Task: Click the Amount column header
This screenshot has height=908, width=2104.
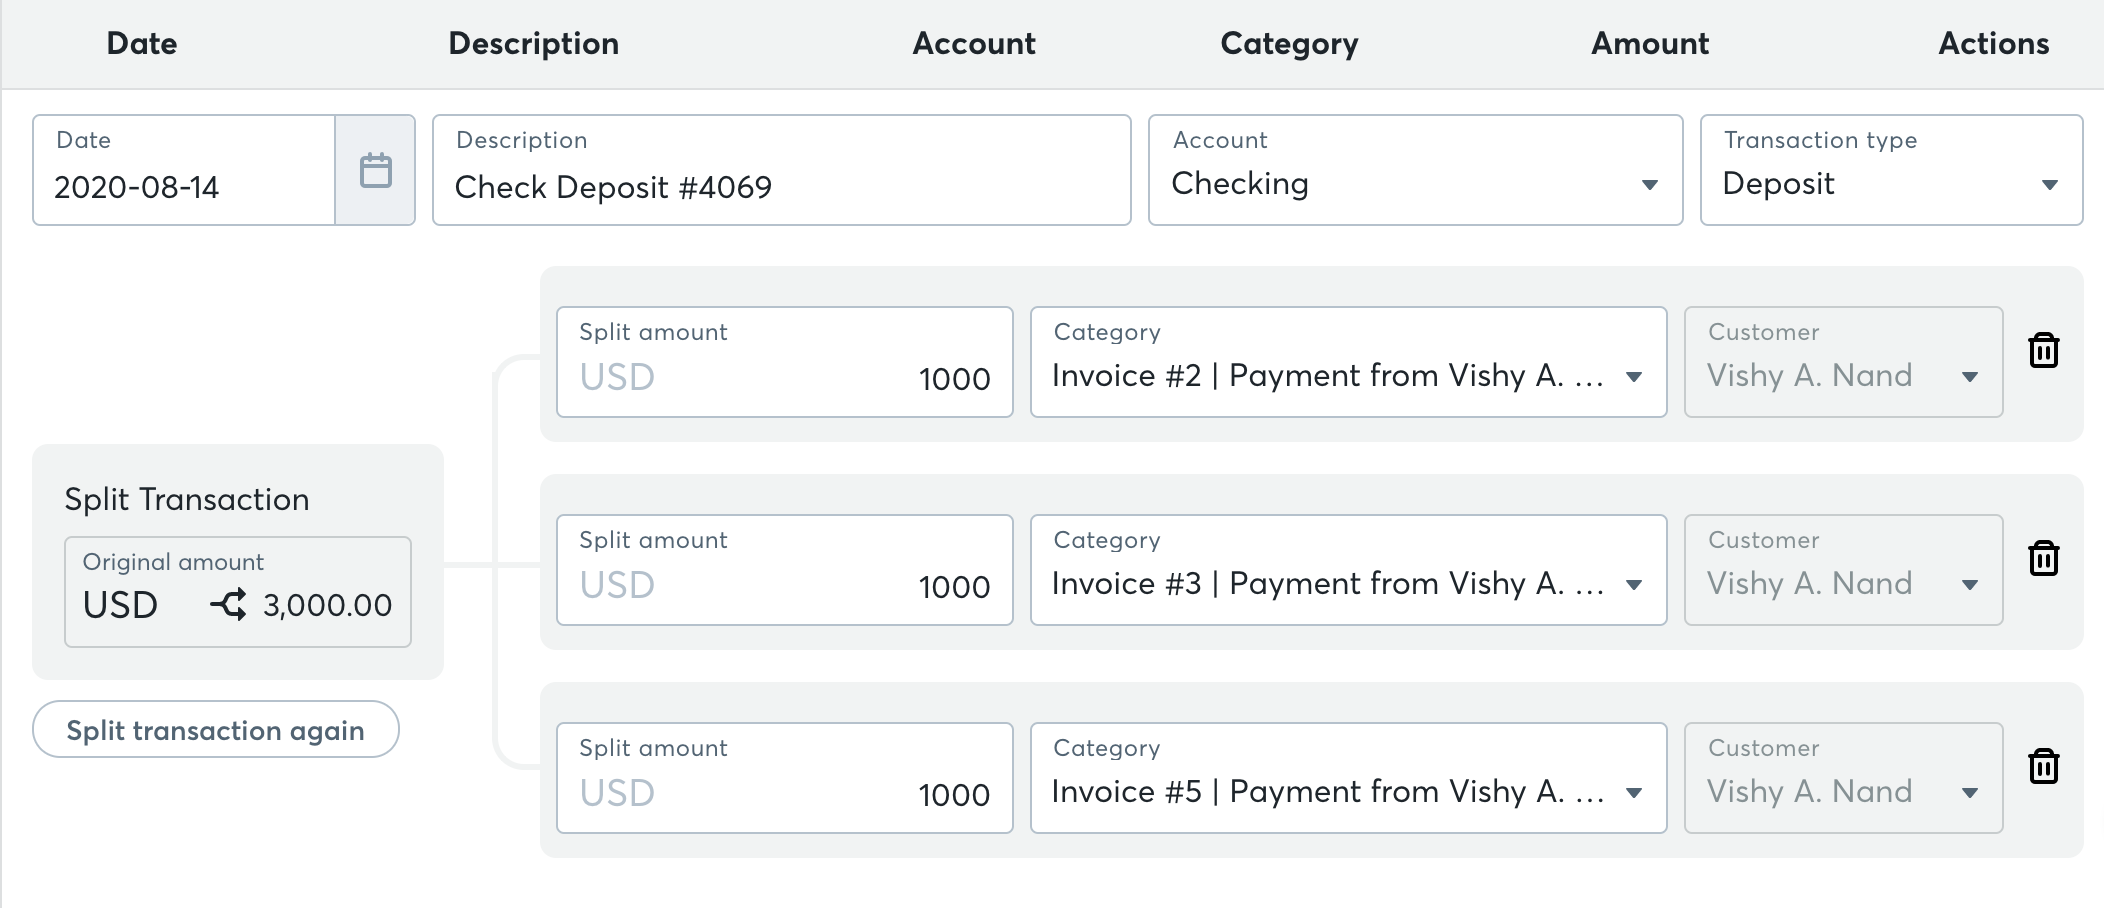Action: pyautogui.click(x=1649, y=44)
